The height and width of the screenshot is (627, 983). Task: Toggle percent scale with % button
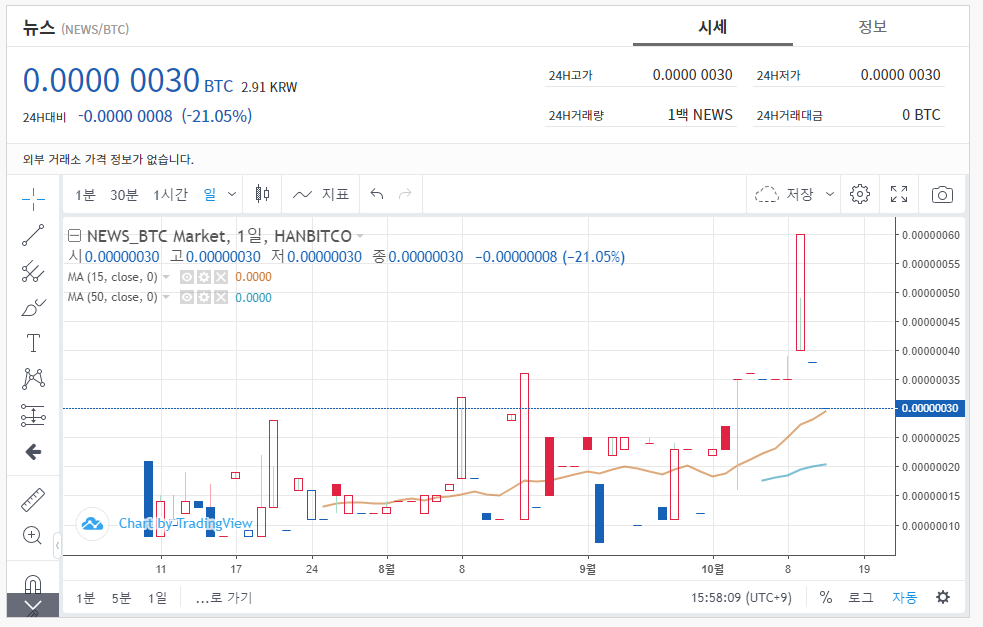[x=826, y=598]
